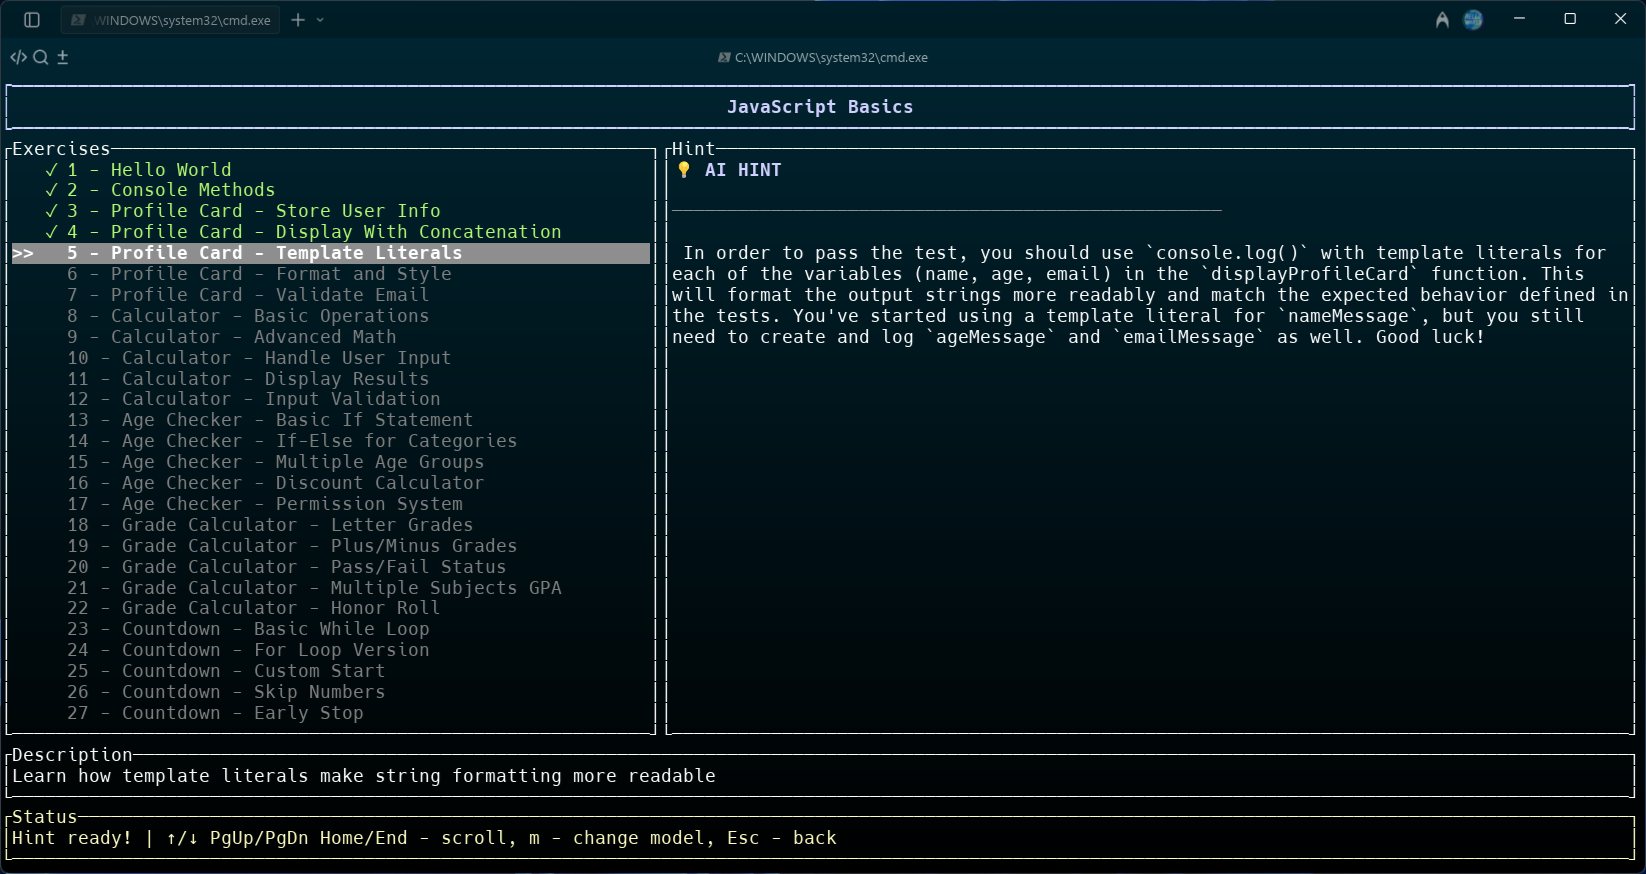Select exercise 24 - For Loop Version

coord(331,650)
